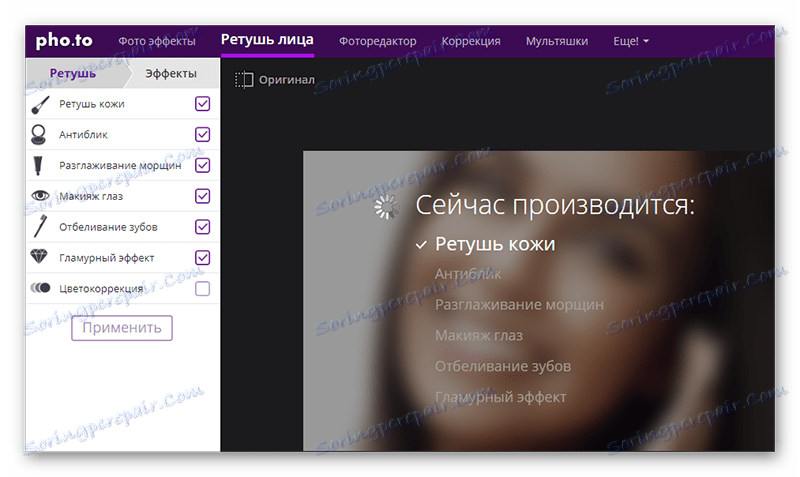Click the Оригинал label
The image size is (800, 477).
[x=287, y=80]
